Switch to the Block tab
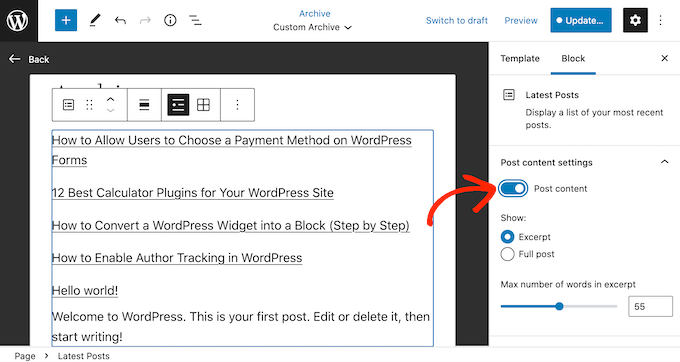The image size is (680, 362). click(573, 59)
